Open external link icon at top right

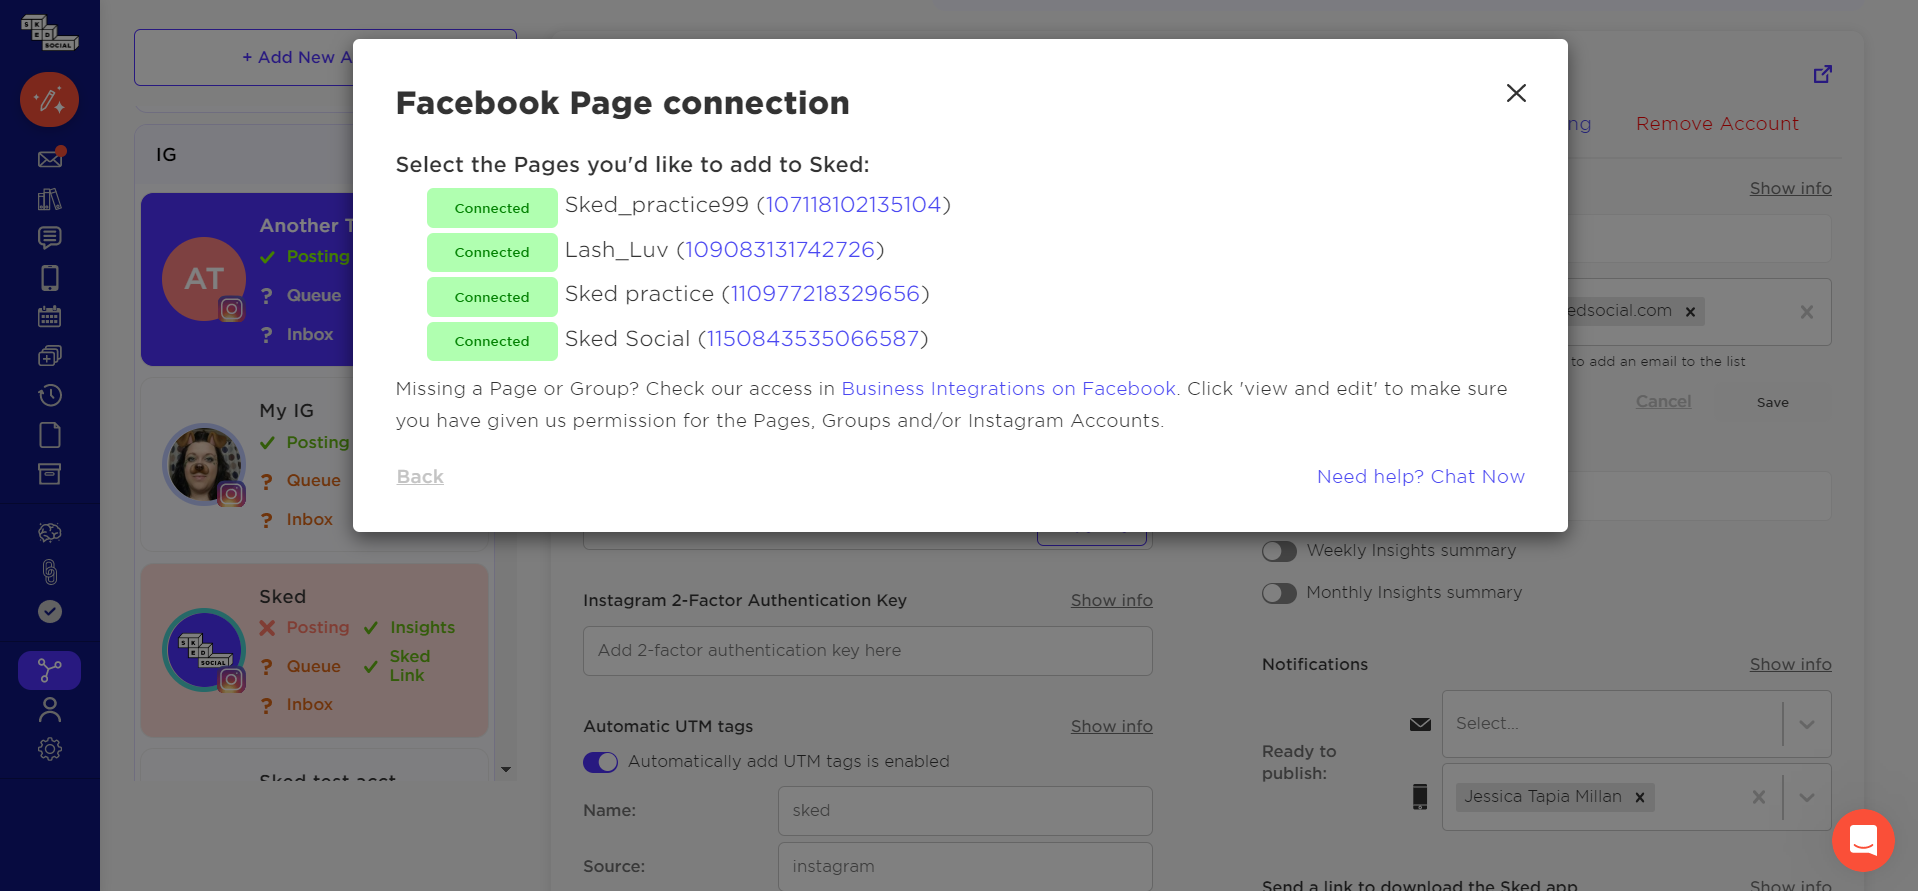click(x=1822, y=74)
